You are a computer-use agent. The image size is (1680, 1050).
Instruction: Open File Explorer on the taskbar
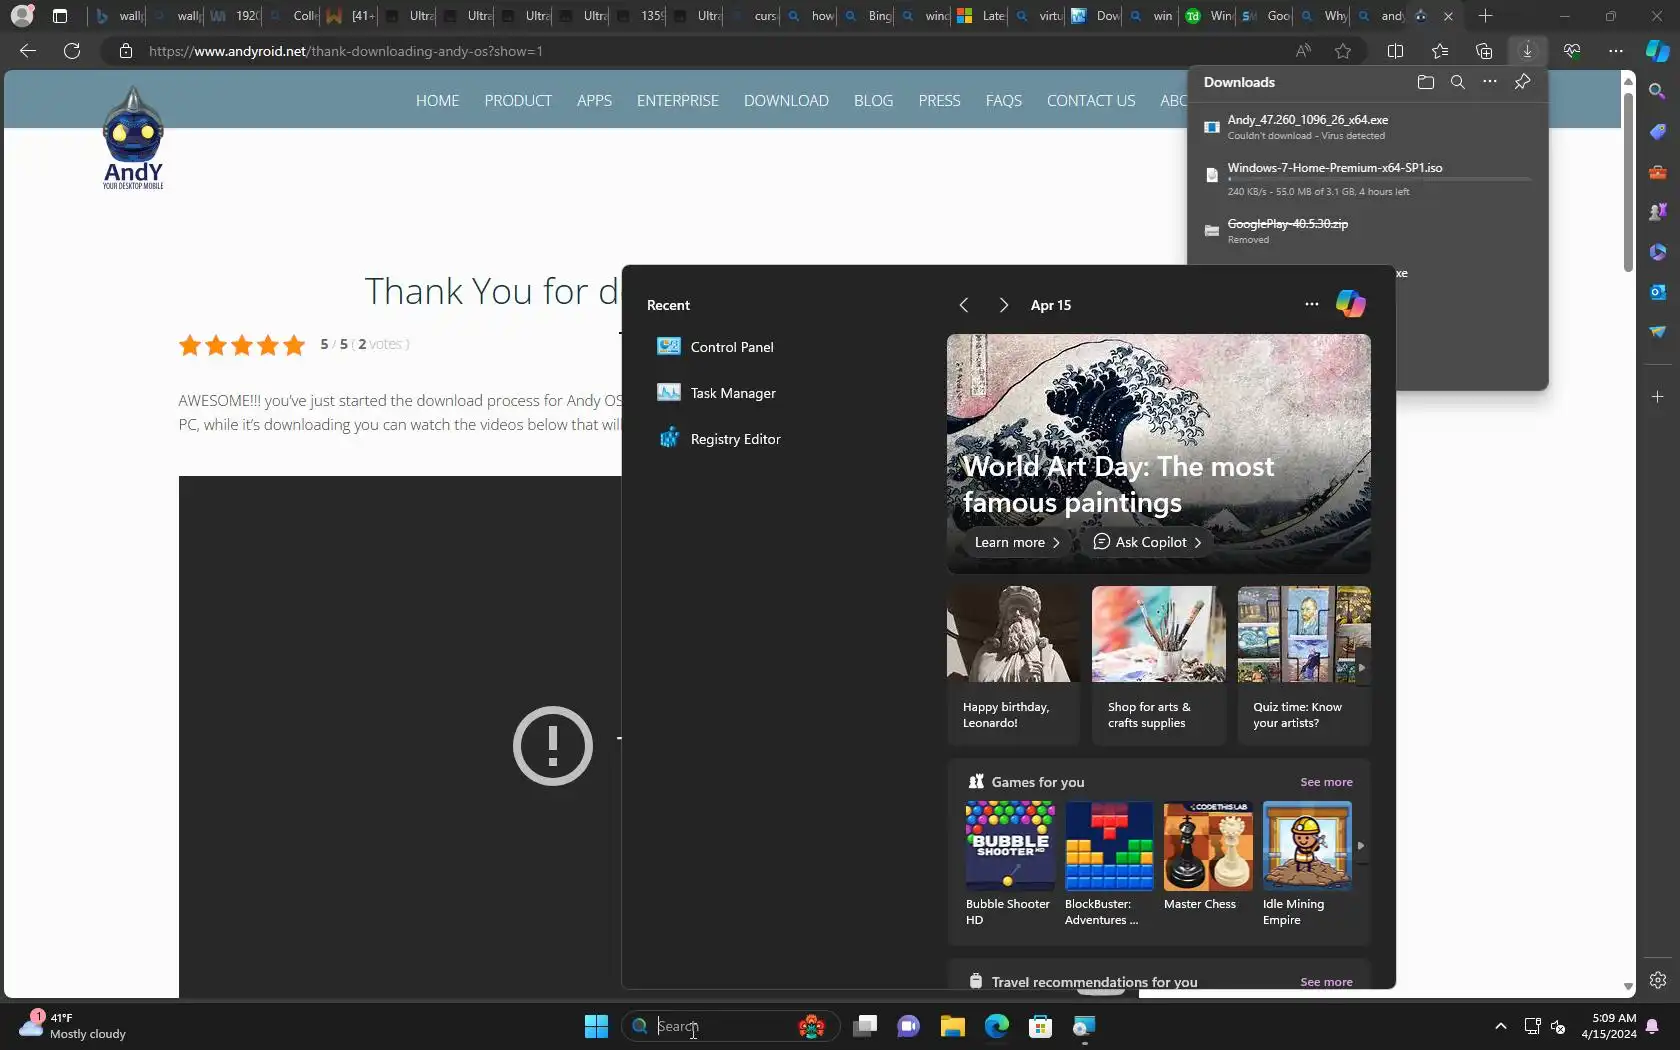(953, 1026)
